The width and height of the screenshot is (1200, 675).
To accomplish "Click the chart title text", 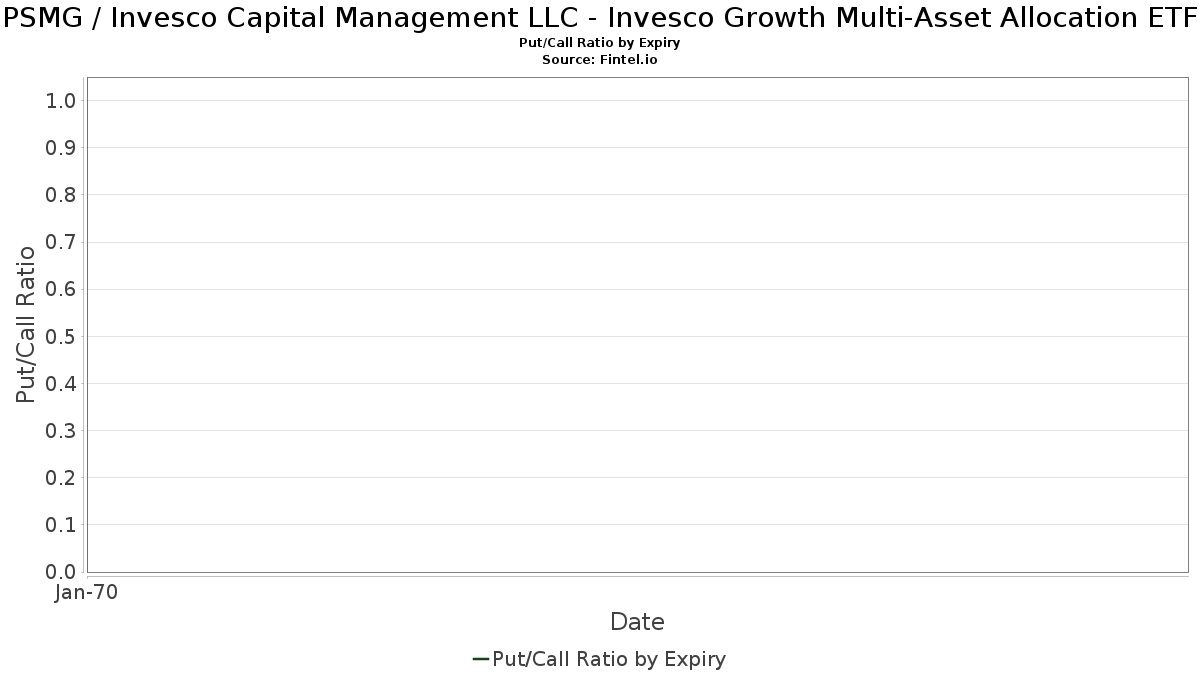I will [x=600, y=17].
